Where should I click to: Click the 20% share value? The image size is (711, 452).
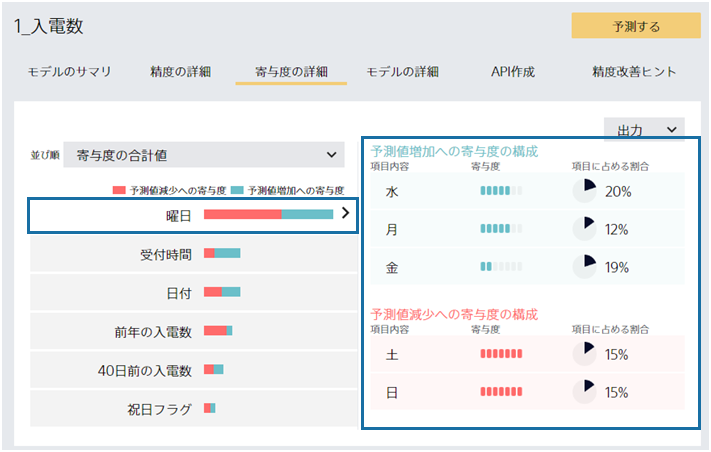(618, 191)
